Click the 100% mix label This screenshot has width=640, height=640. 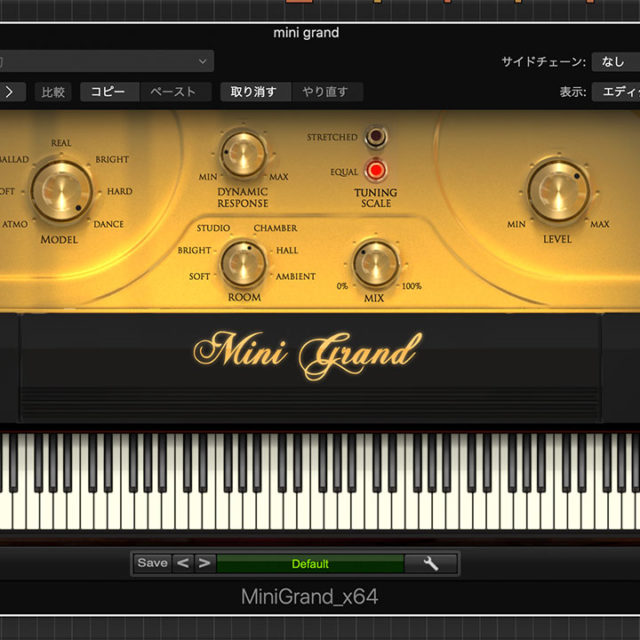tap(411, 286)
